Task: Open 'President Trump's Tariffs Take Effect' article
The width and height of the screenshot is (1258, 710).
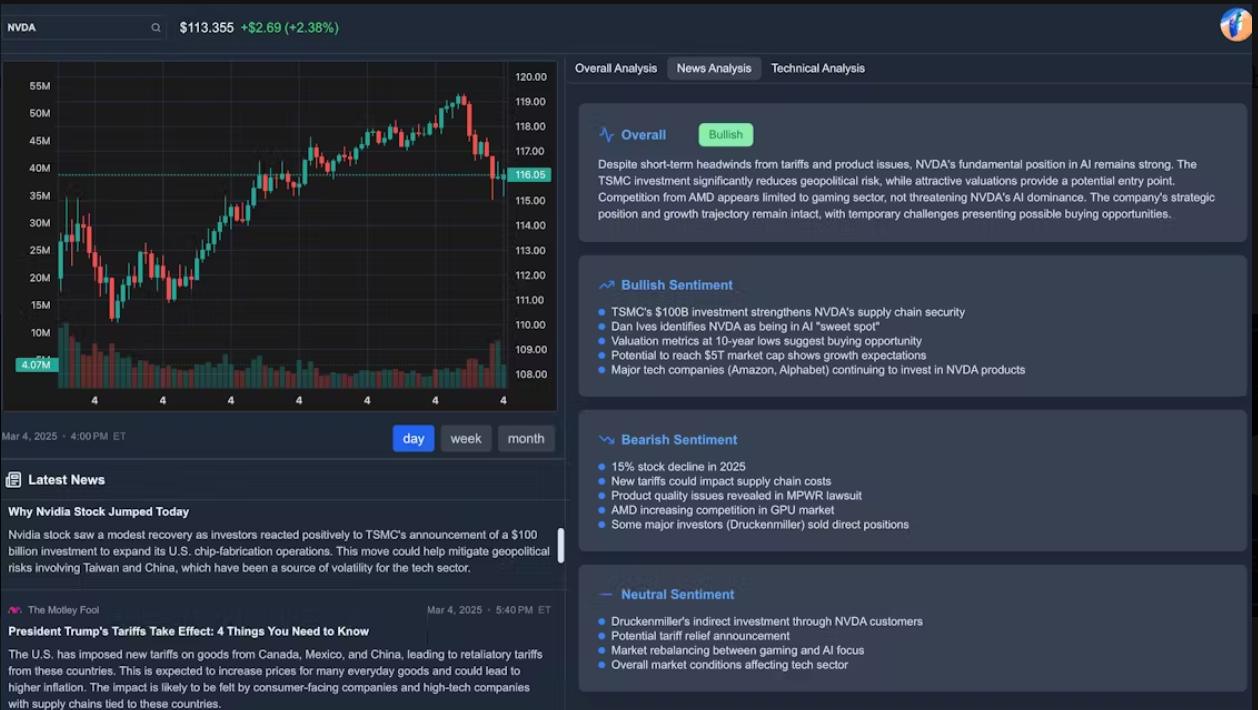Action: click(x=189, y=632)
